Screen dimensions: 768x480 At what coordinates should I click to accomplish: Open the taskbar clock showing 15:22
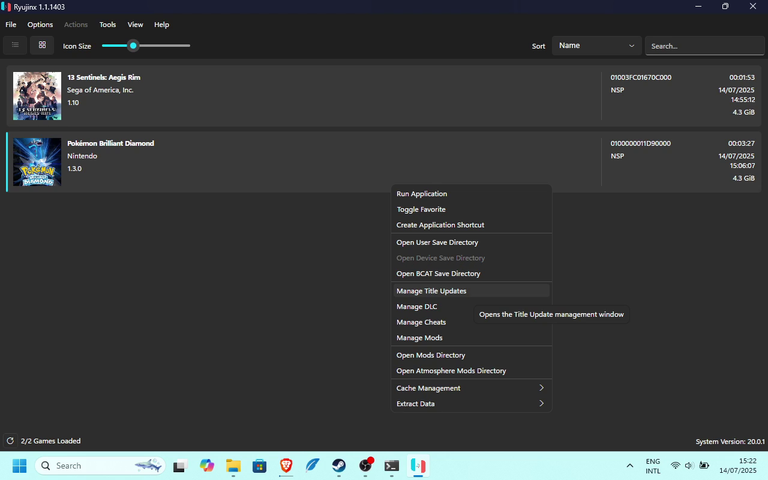[x=737, y=466]
